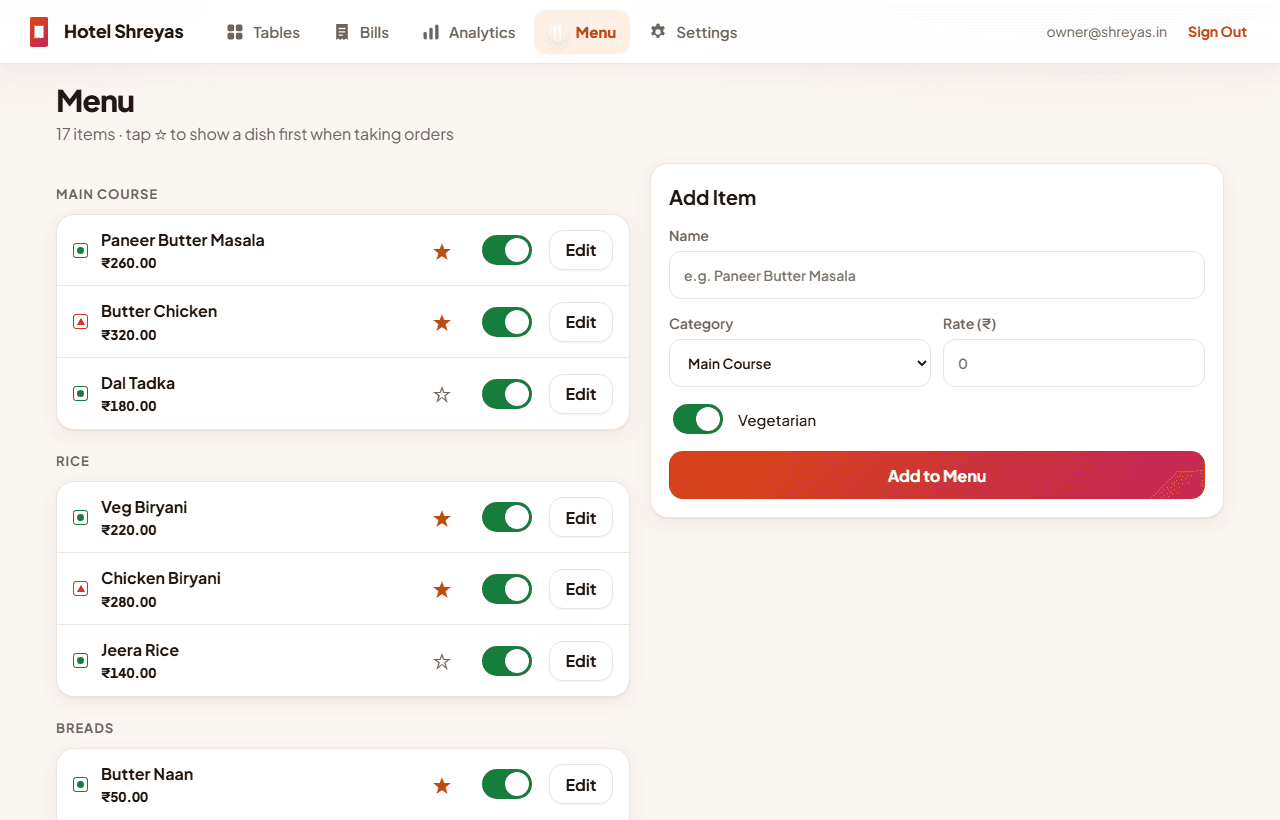The image size is (1280, 820).
Task: Toggle Butter Naan favorite star
Action: 442,786
